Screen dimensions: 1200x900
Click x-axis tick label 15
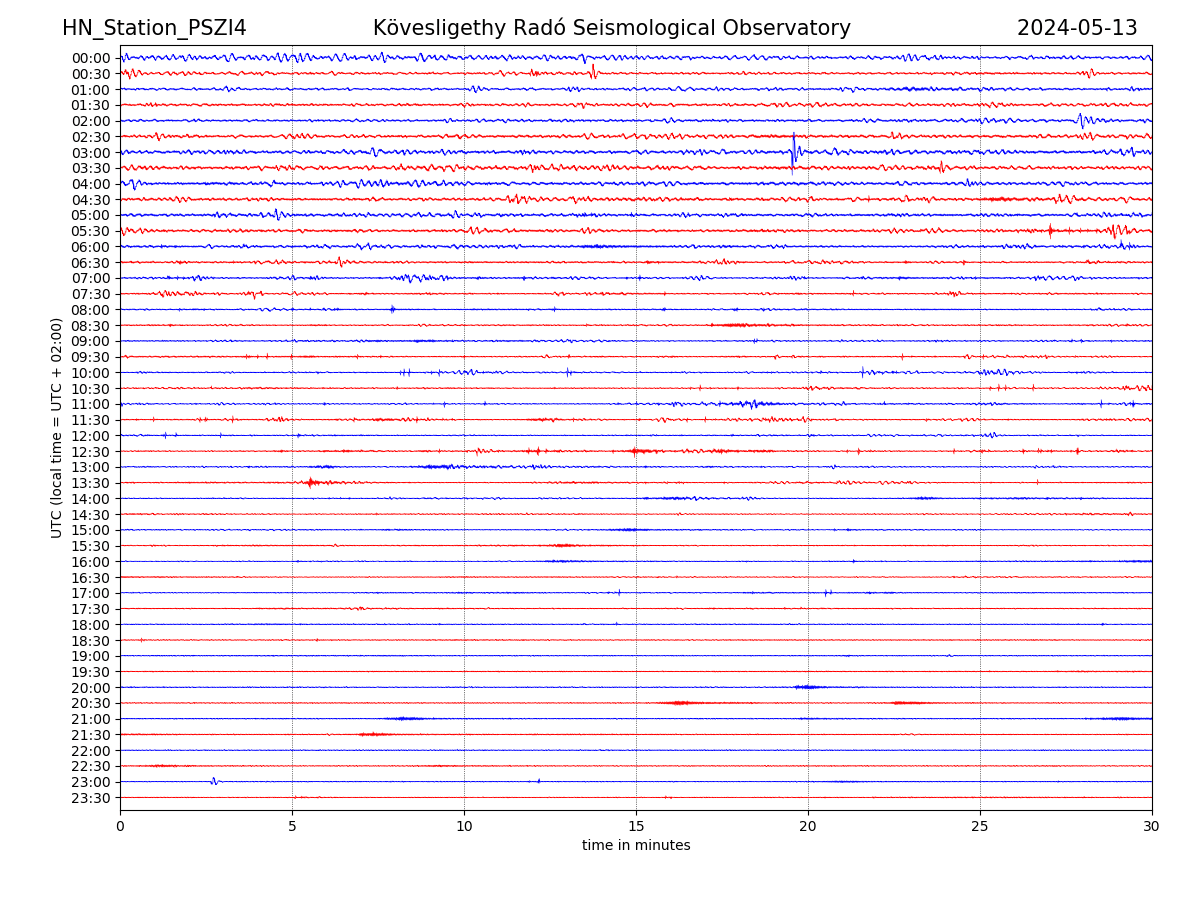(636, 827)
